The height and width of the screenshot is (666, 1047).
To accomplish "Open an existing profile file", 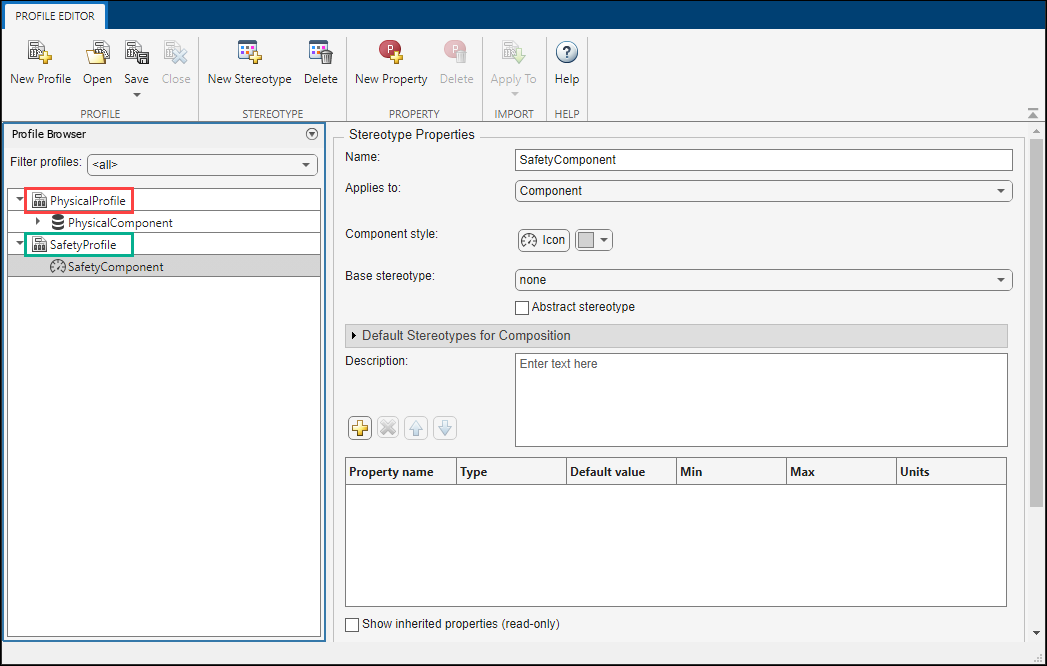I will pyautogui.click(x=97, y=60).
